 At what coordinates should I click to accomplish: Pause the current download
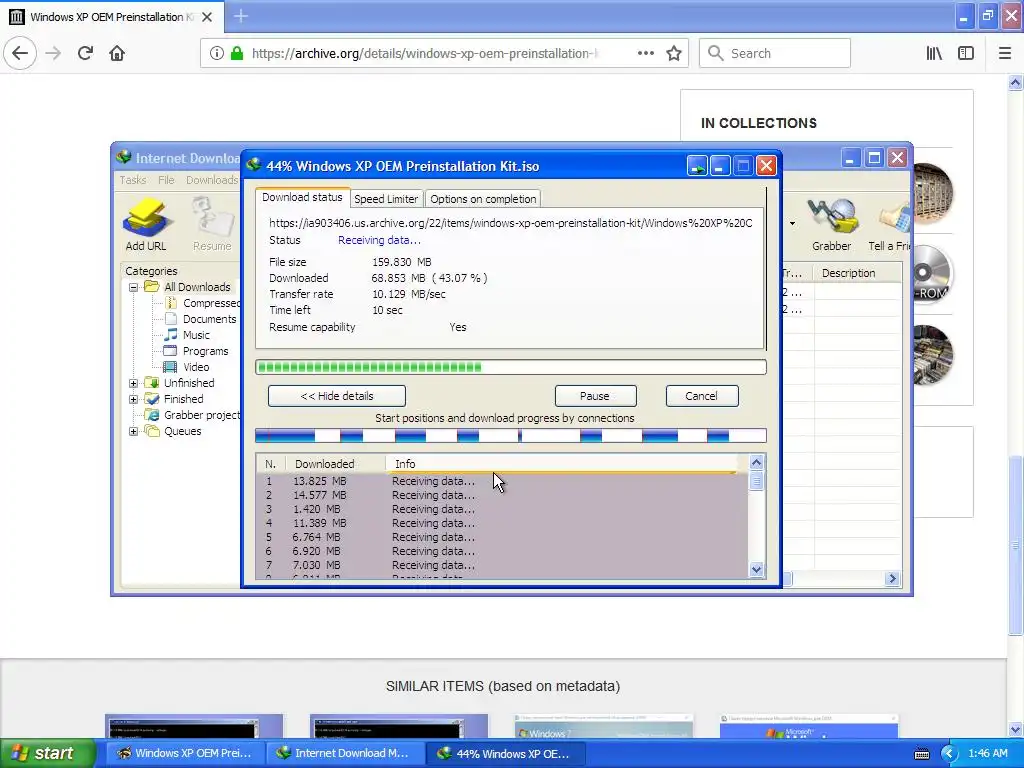[595, 396]
